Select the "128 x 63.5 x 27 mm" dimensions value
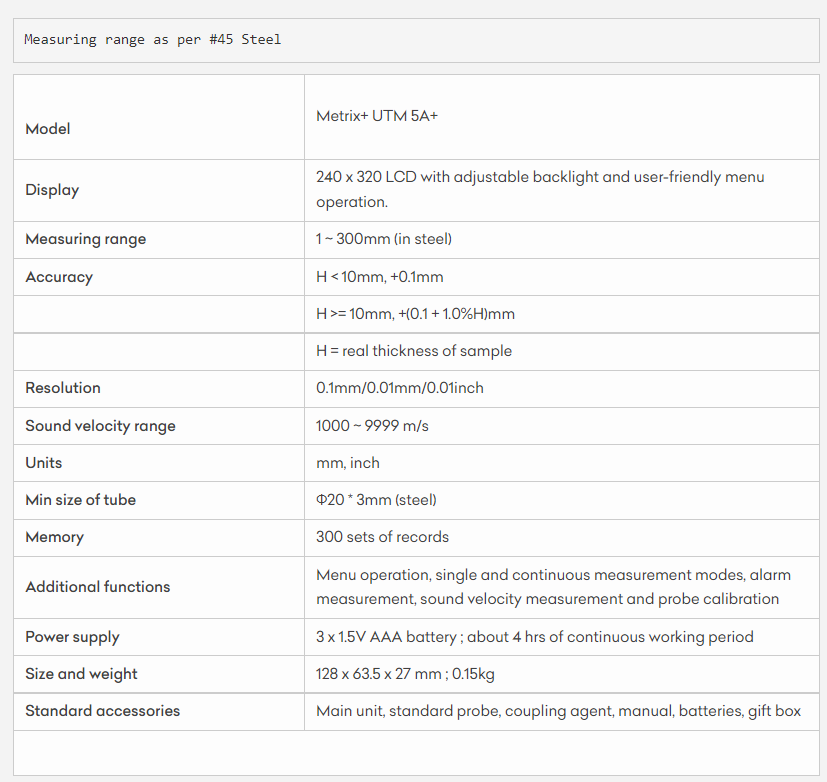 [x=379, y=674]
